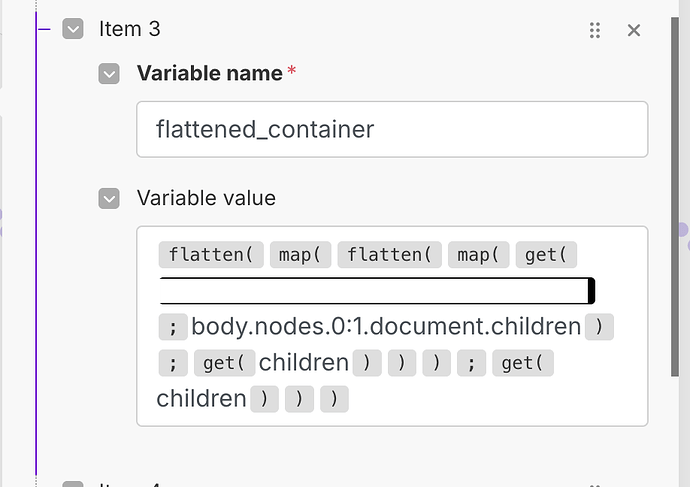Select the get( pill before children text
The image size is (690, 487).
pos(224,363)
